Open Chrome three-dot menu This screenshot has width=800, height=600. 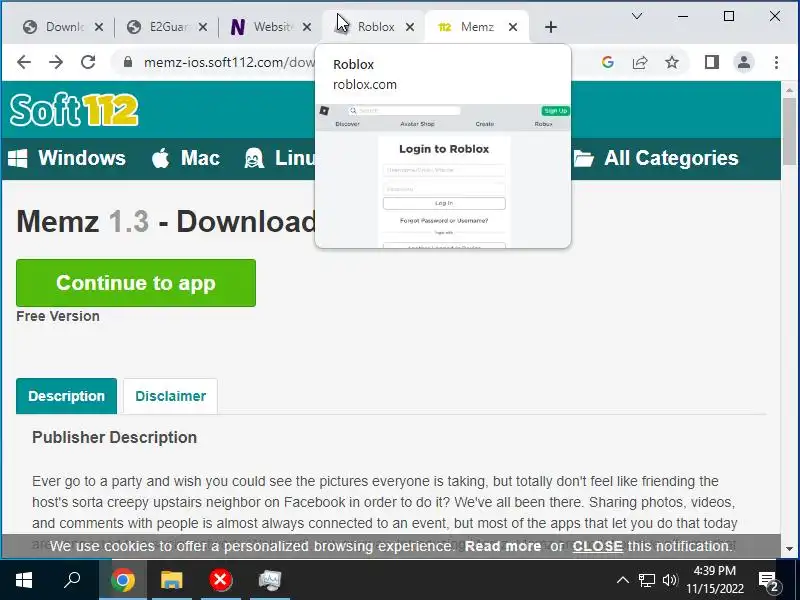point(776,62)
